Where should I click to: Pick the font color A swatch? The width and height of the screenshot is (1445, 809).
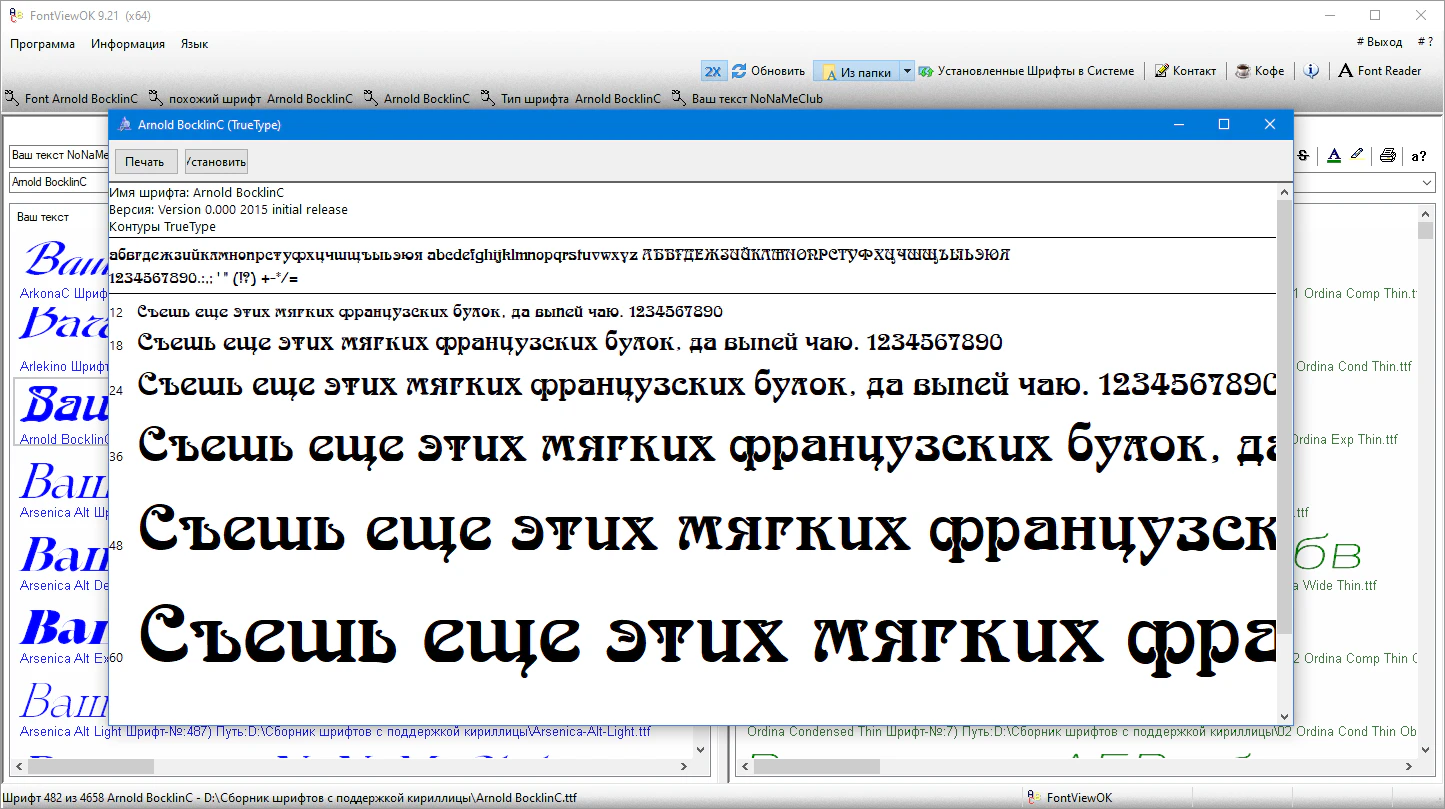[1333, 155]
